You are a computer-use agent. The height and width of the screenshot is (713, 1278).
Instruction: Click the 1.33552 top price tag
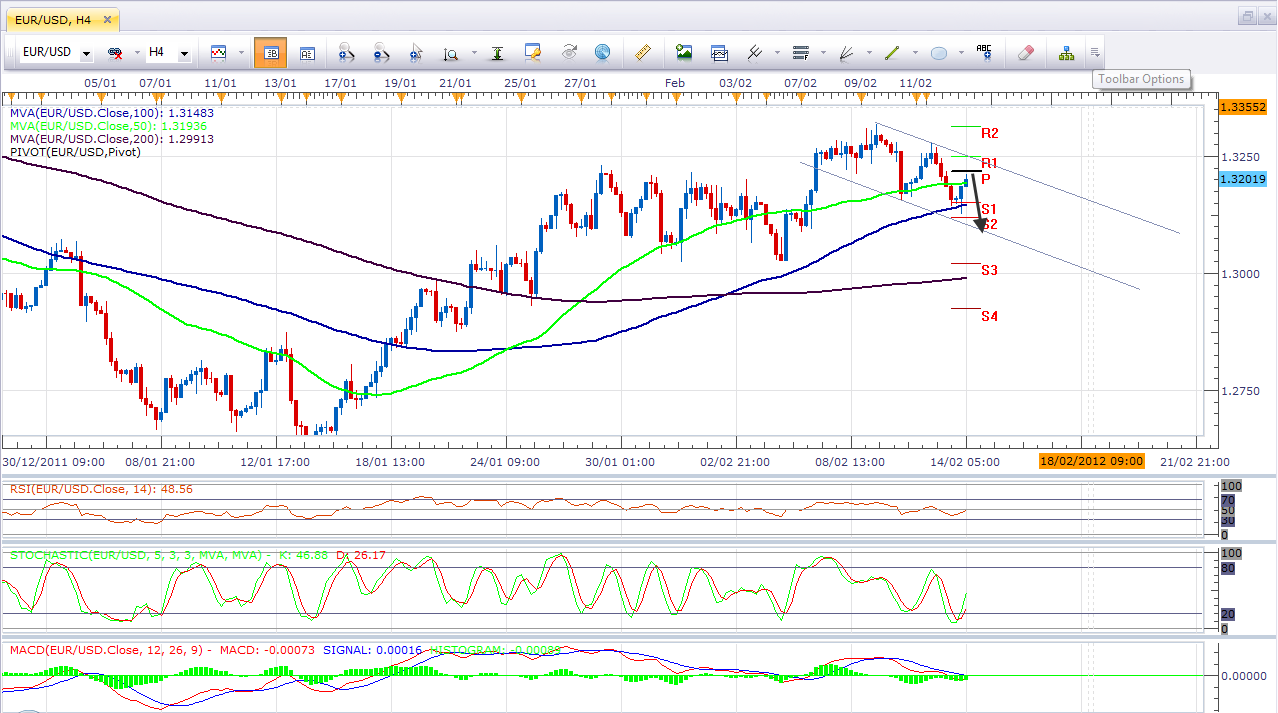pos(1243,106)
